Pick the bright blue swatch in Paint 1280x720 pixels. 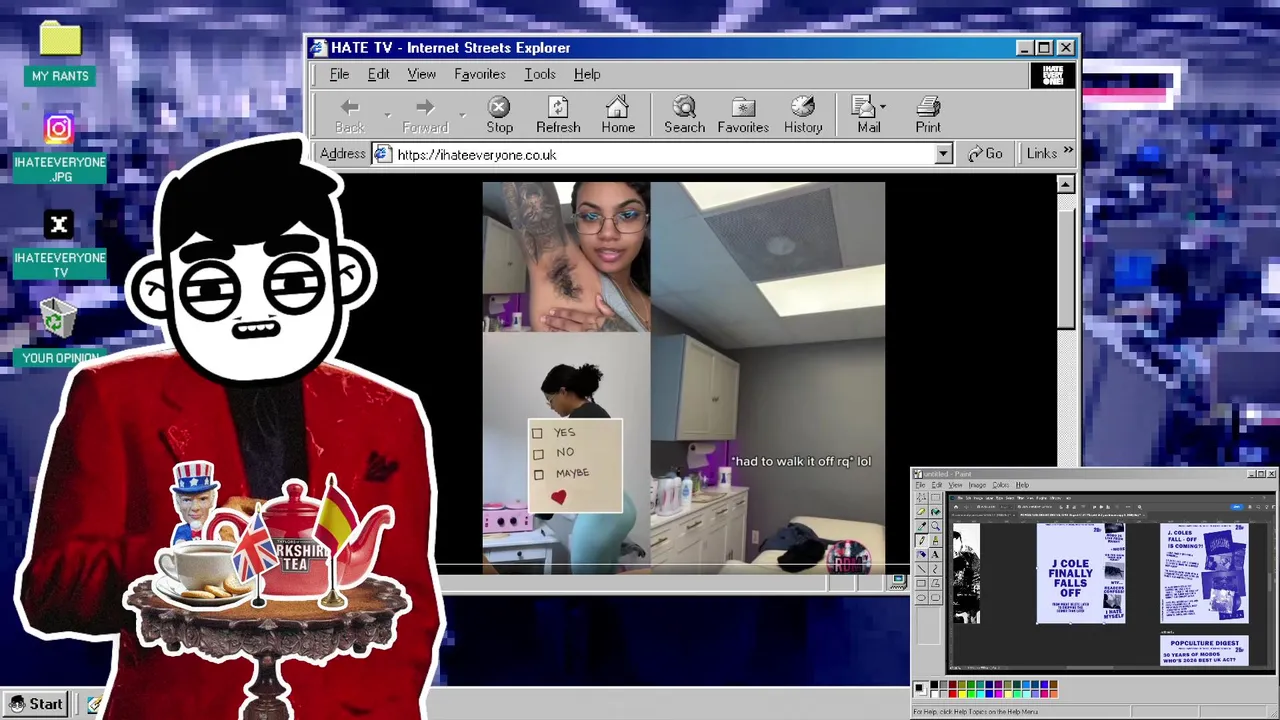pyautogui.click(x=989, y=693)
